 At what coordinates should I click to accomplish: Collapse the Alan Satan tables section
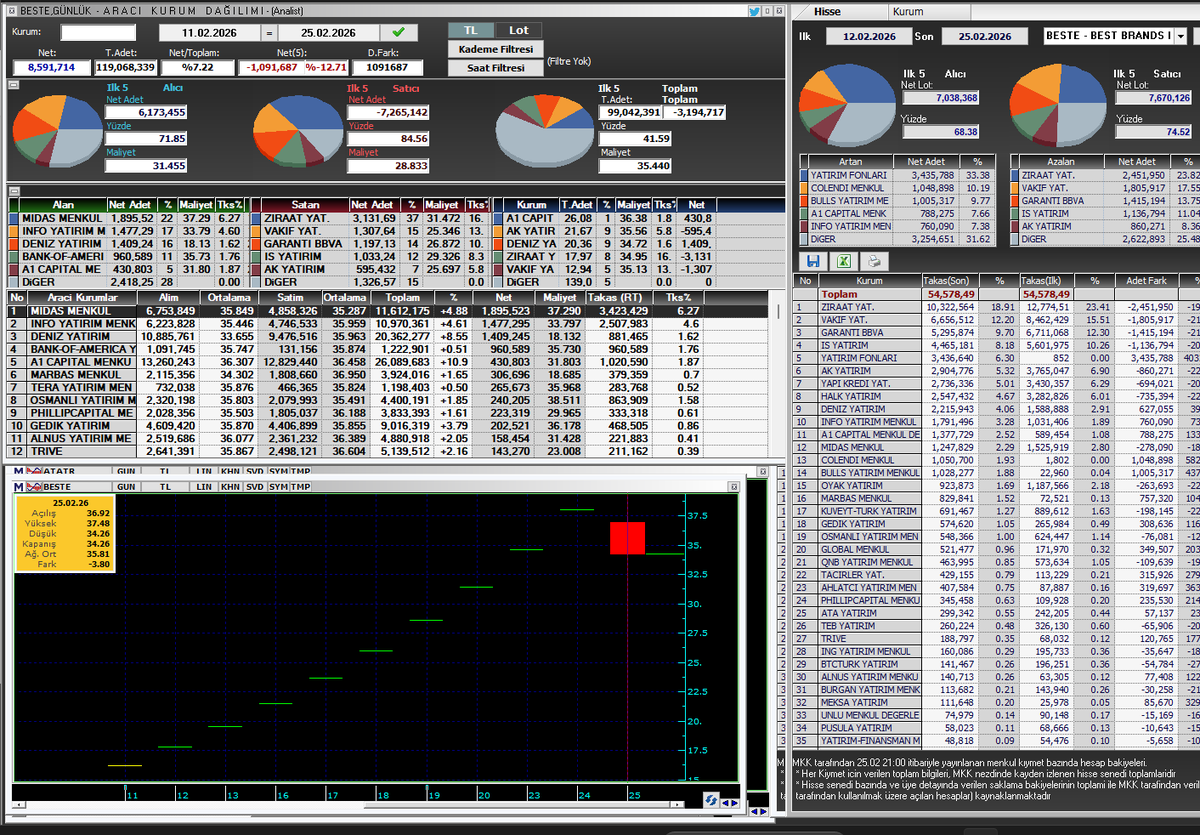click(13, 190)
